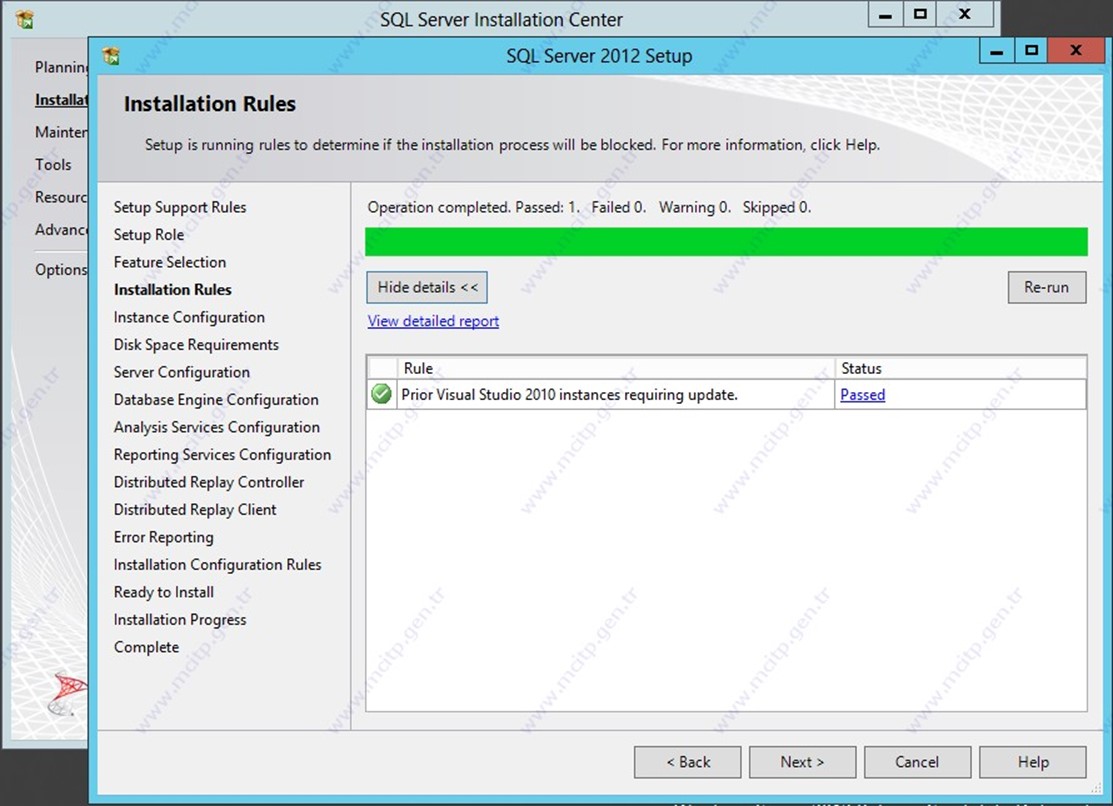Viewport: 1113px width, 806px height.
Task: Click the Reporting Services Configuration step
Action: pos(222,454)
